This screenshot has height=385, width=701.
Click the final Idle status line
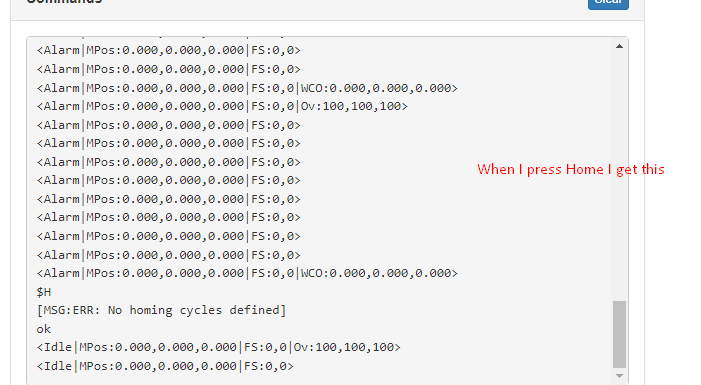pyautogui.click(x=165, y=366)
